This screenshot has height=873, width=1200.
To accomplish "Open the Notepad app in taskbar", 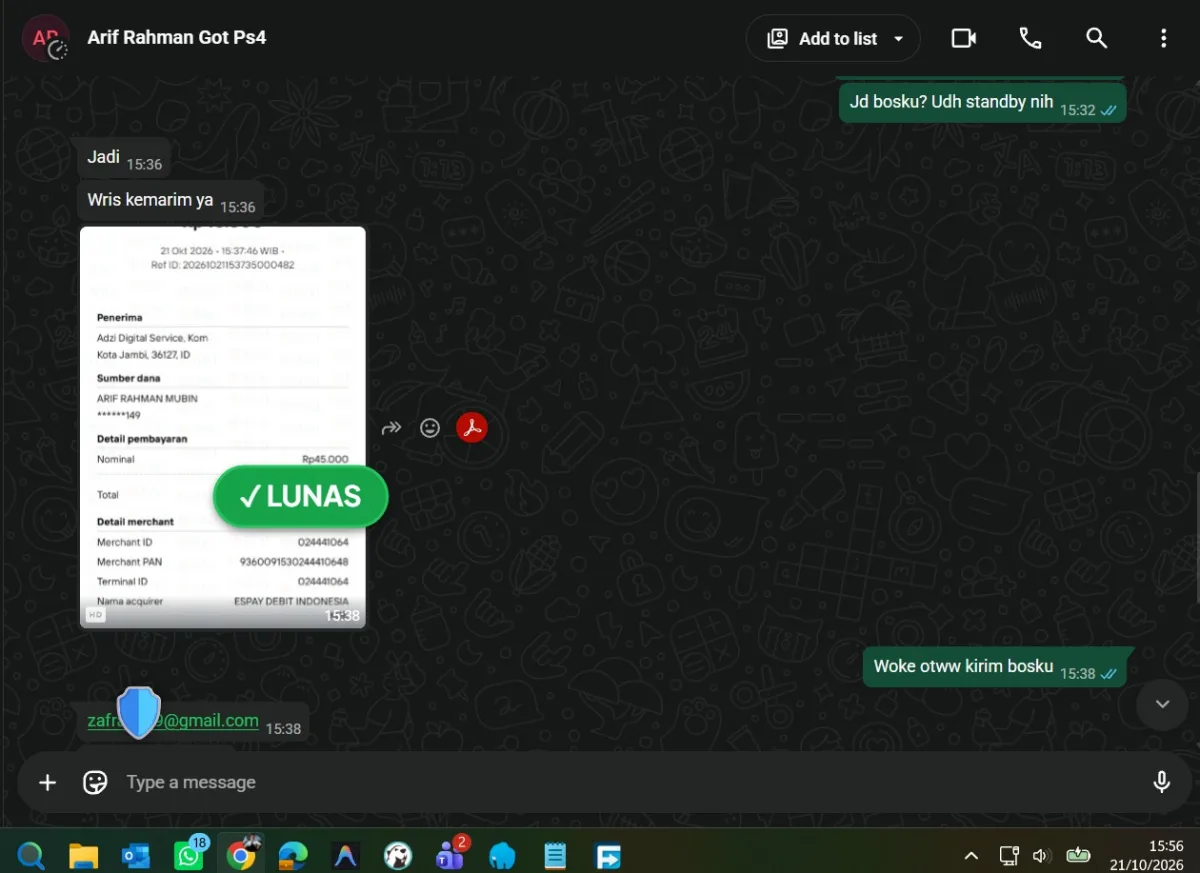I will (x=555, y=855).
